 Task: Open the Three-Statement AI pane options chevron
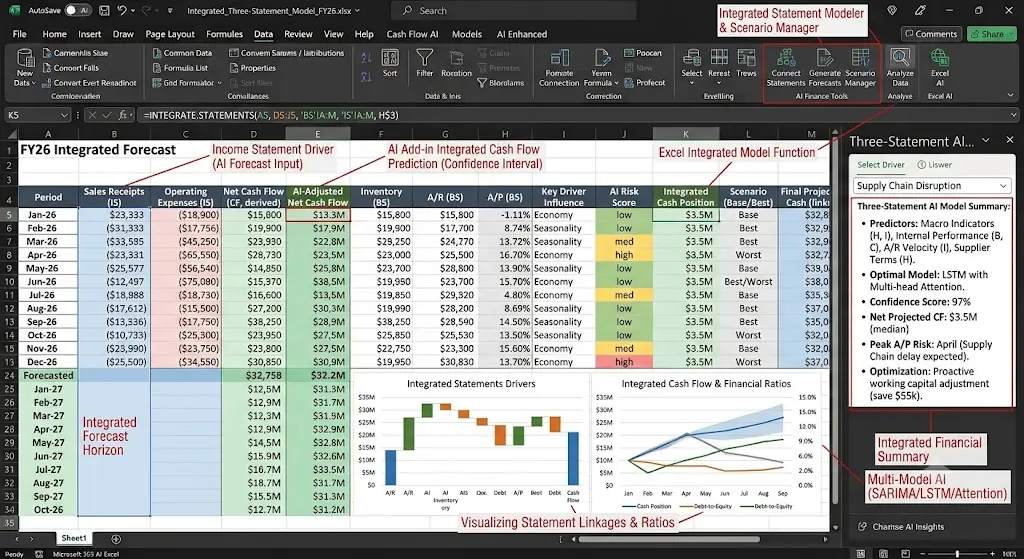click(x=985, y=140)
